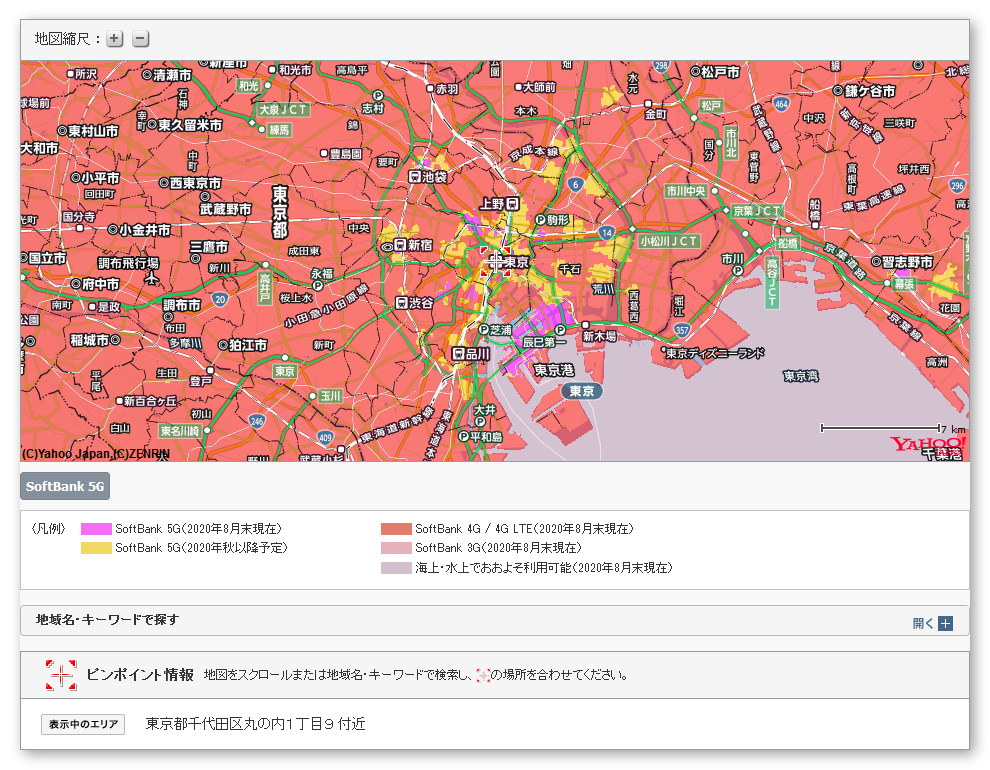The width and height of the screenshot is (990, 770).
Task: Click the 習志野市 city label
Action: point(902,262)
